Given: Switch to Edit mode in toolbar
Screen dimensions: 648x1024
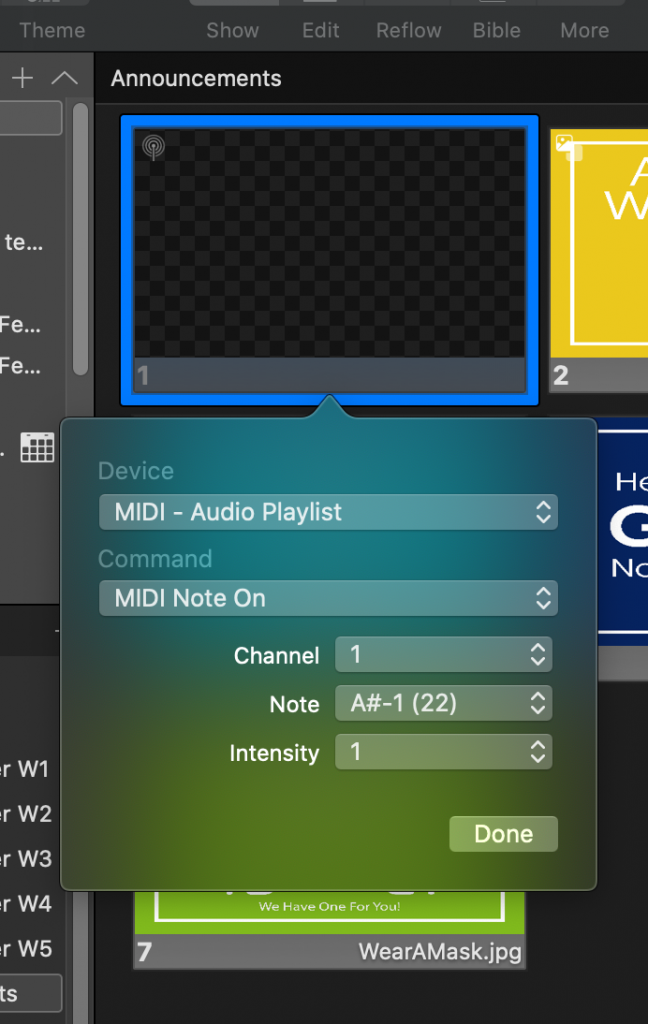Looking at the screenshot, I should pyautogui.click(x=321, y=30).
